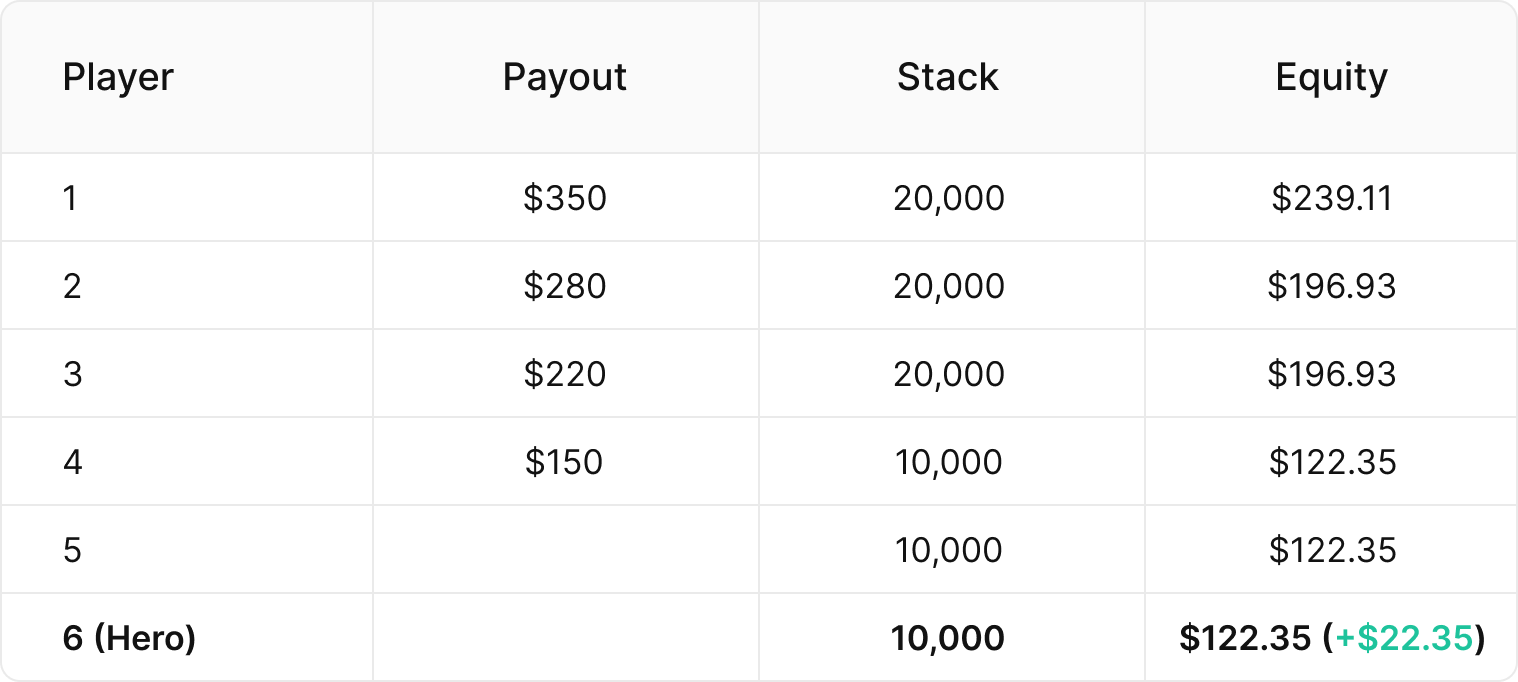Click player 1's 20,000 stack cell
Screen dimensions: 1518x682
tap(949, 198)
